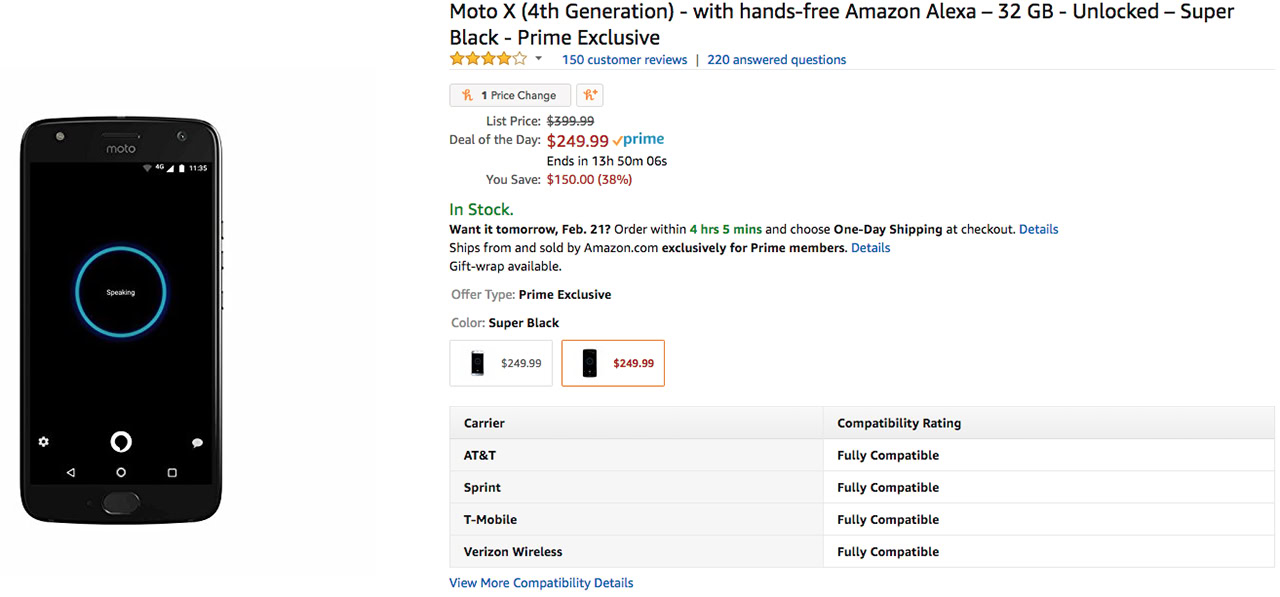Select the first color option swatch
1280x597 pixels.
tap(501, 363)
